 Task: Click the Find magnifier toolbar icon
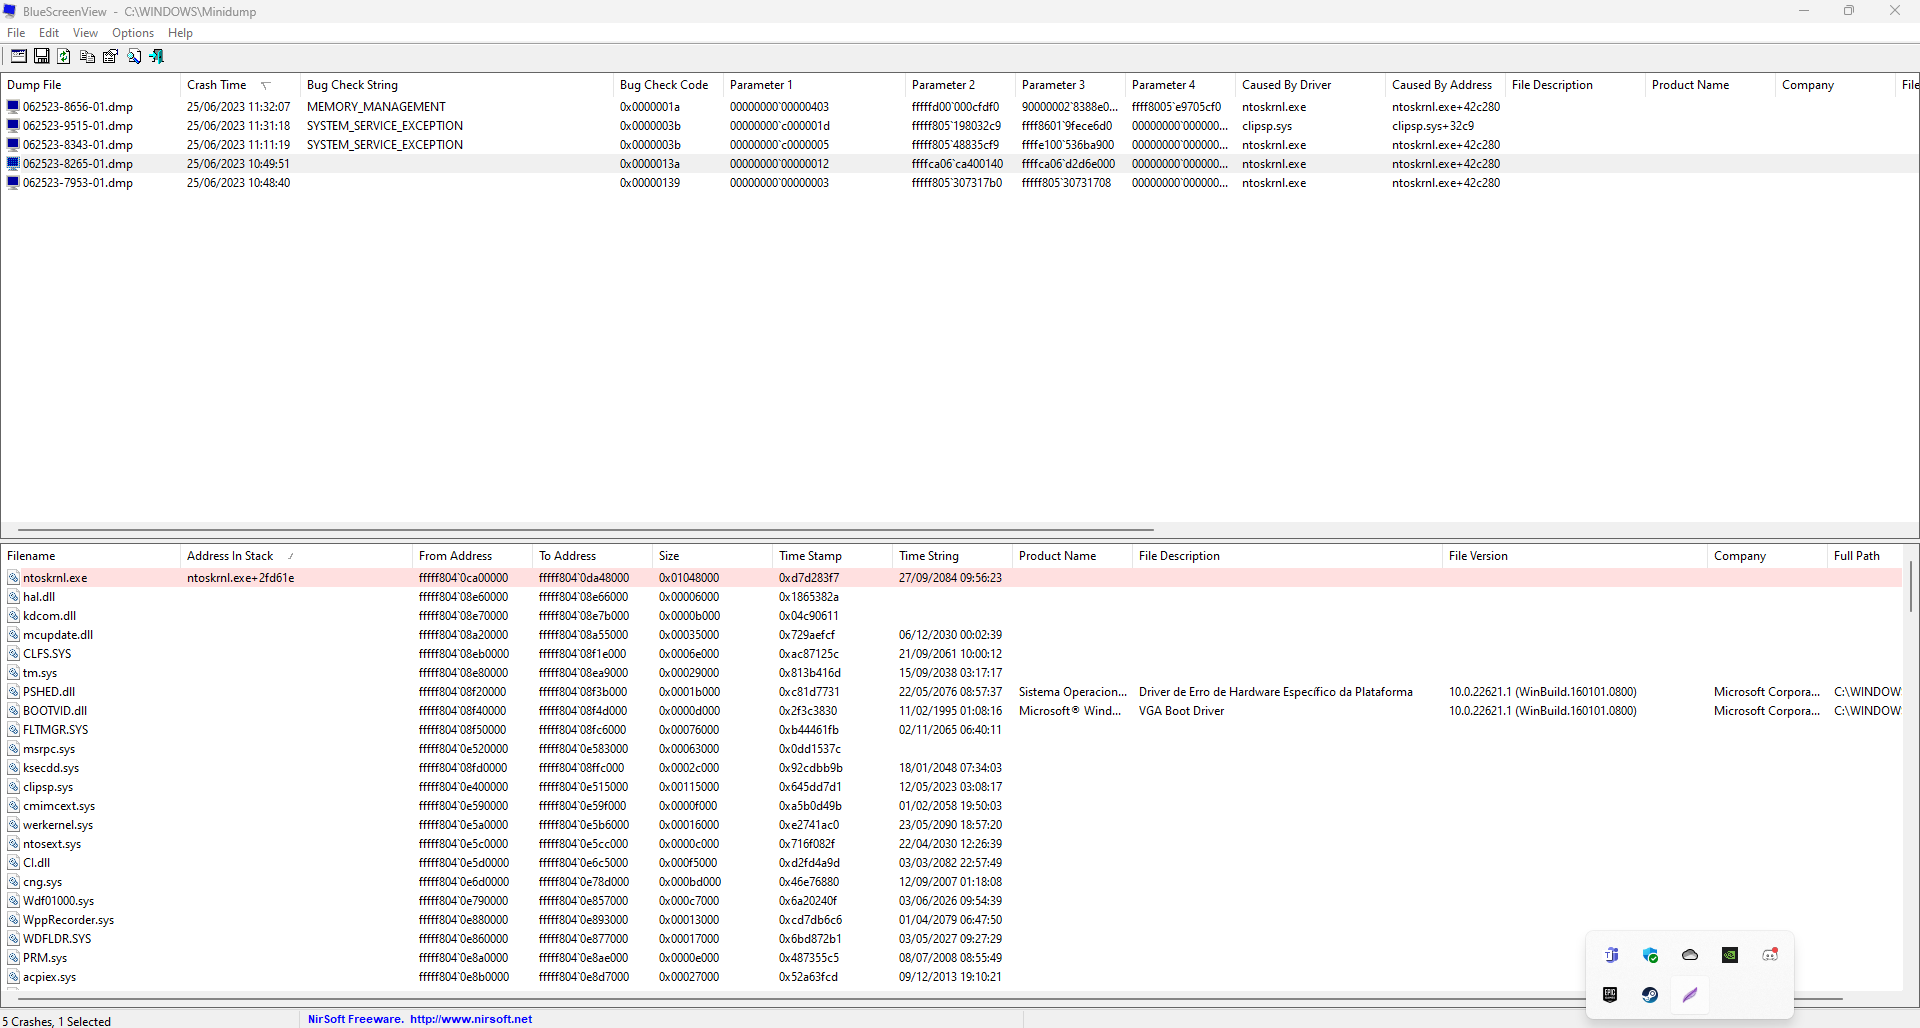134,56
